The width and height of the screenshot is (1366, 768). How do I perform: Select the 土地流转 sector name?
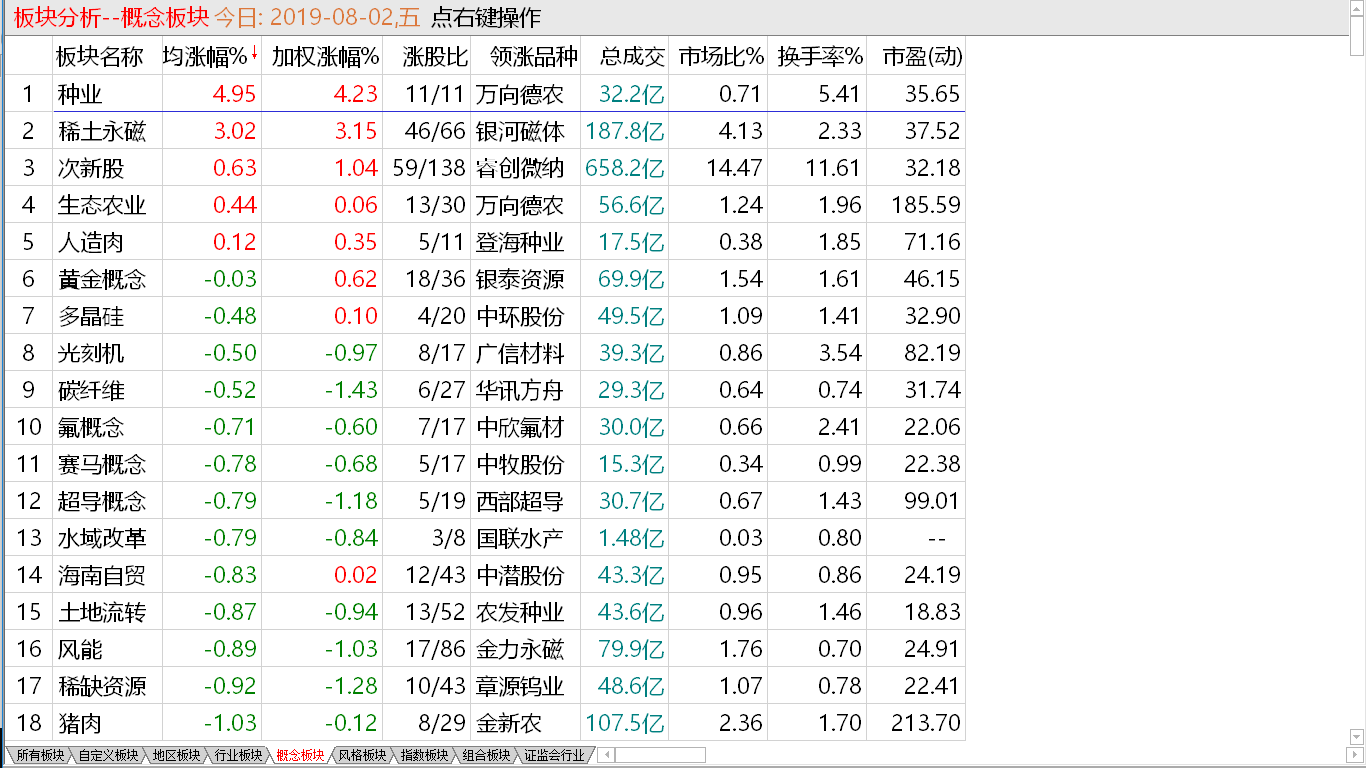102,612
